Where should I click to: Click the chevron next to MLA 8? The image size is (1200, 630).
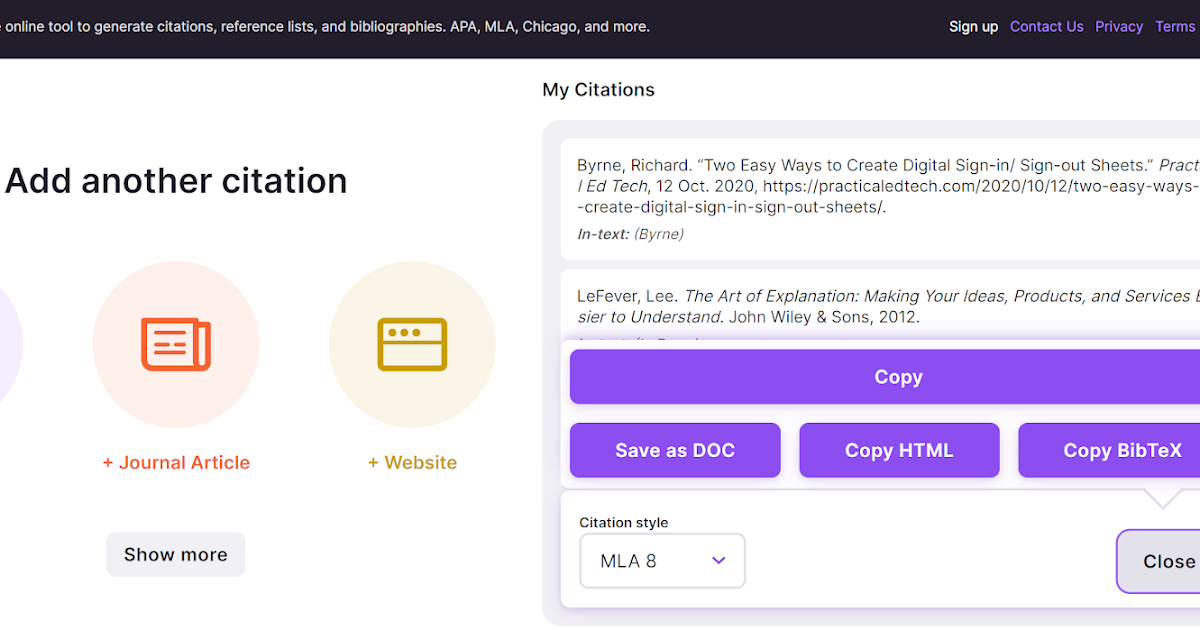click(718, 561)
